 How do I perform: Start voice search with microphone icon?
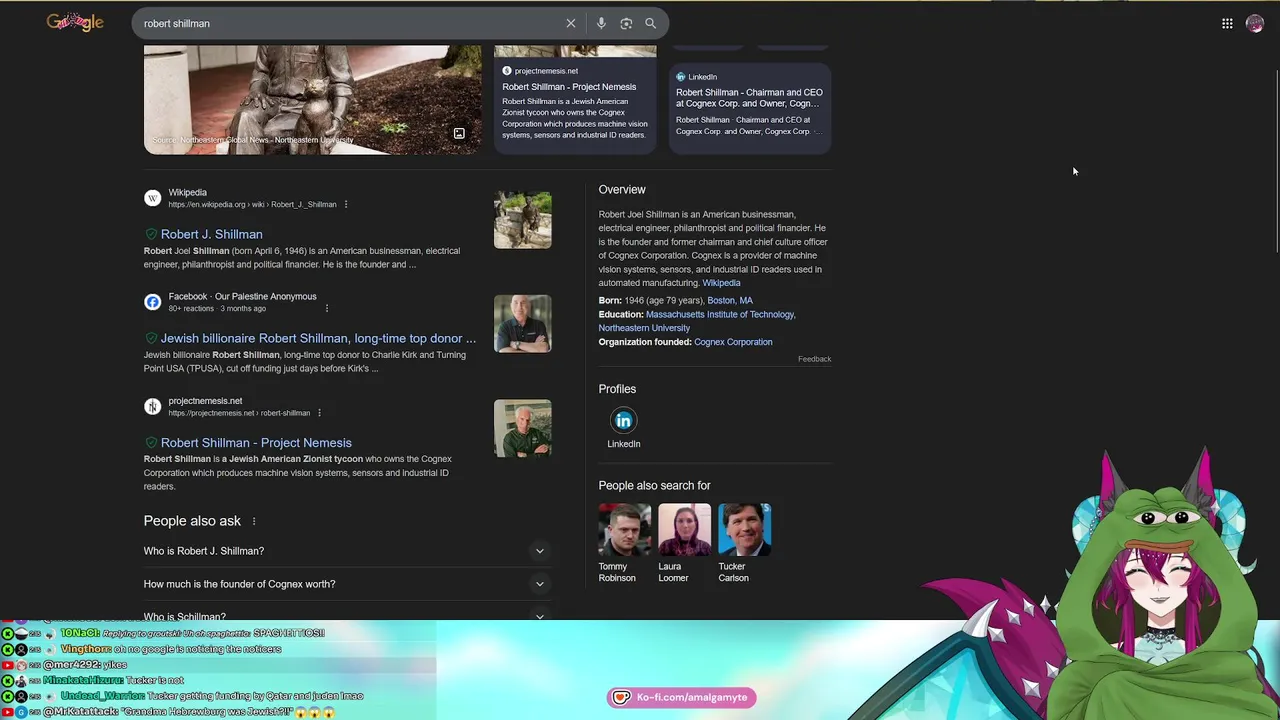click(601, 23)
